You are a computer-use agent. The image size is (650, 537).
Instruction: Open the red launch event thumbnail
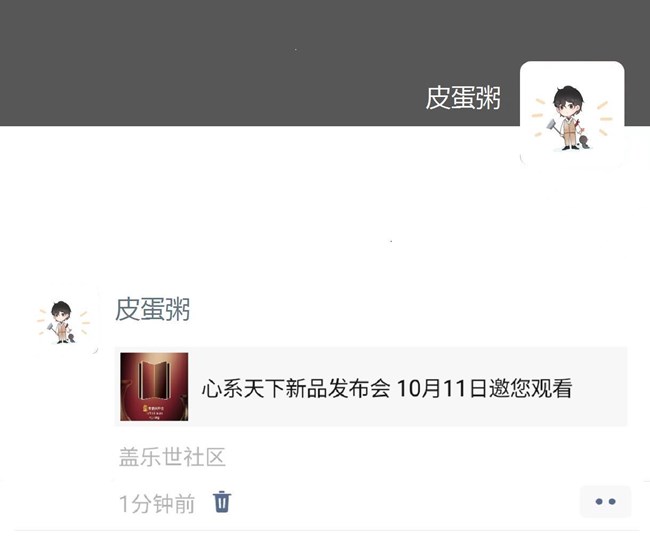coord(154,386)
